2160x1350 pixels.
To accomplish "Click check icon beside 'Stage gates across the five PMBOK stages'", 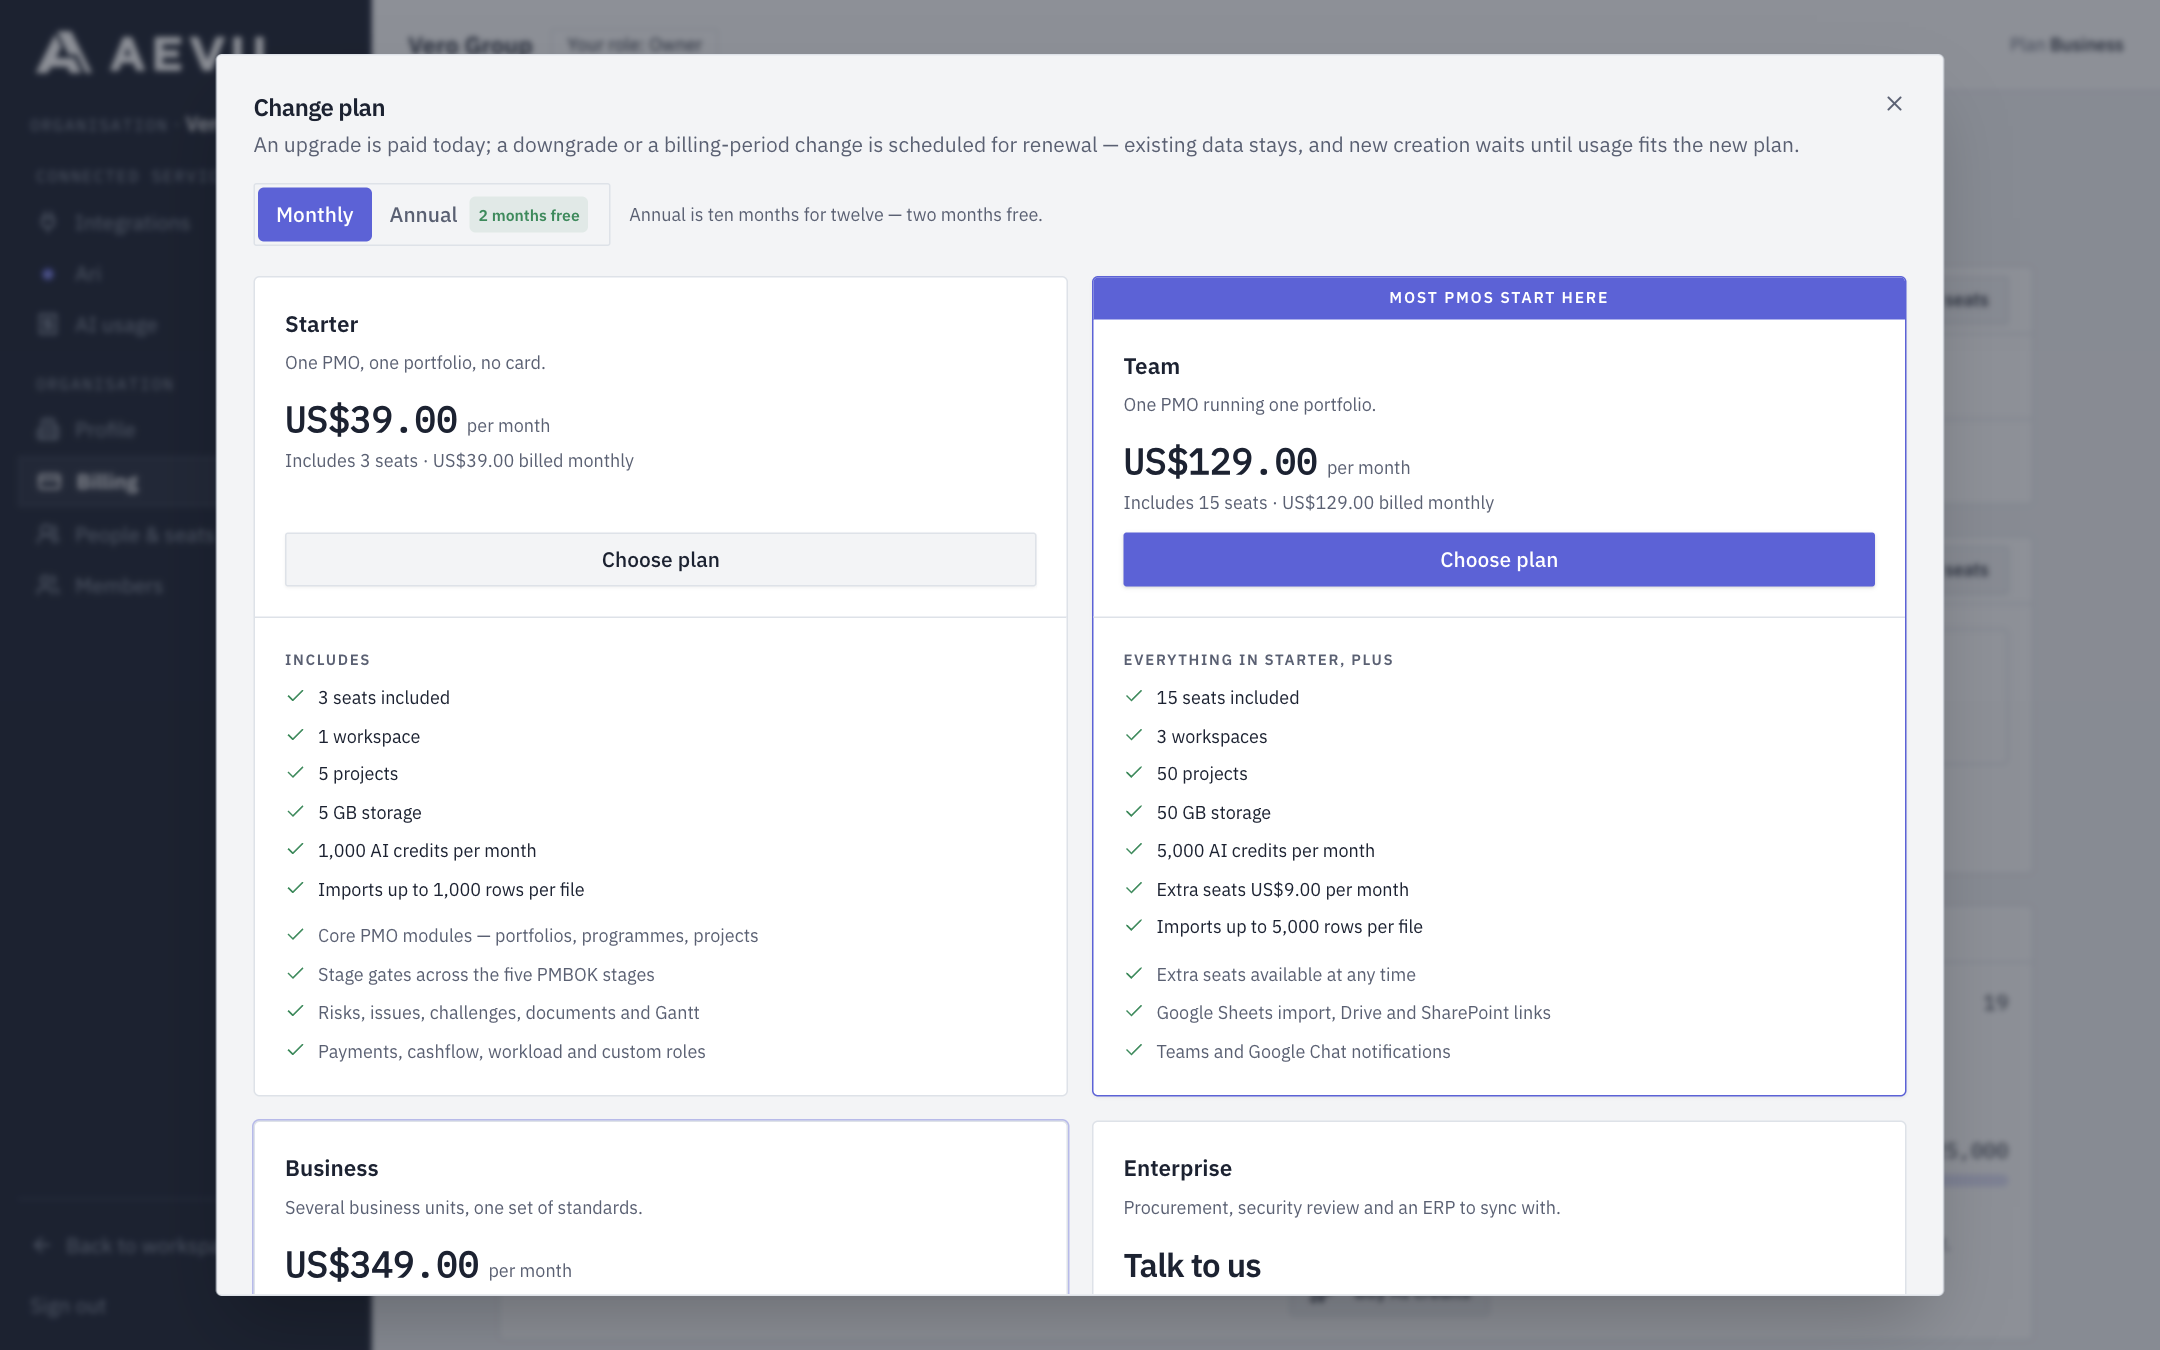I will (x=295, y=974).
